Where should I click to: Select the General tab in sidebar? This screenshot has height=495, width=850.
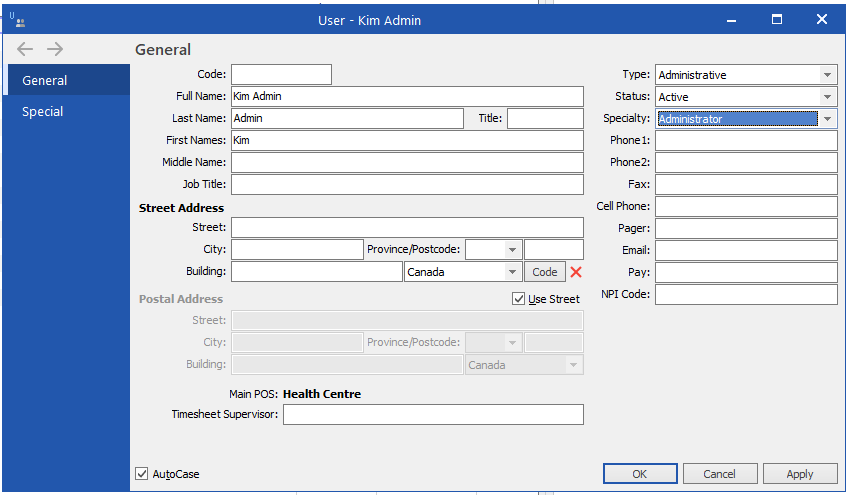(x=44, y=80)
